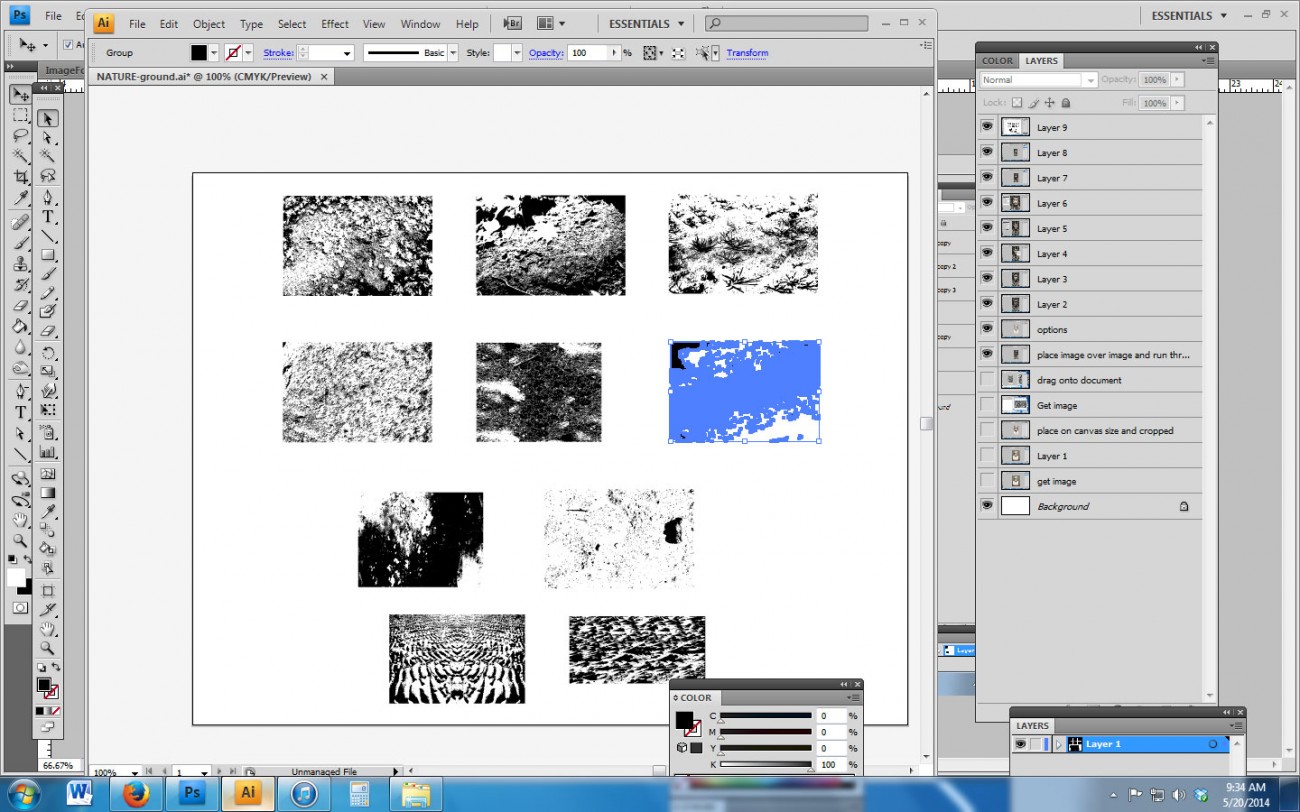Image resolution: width=1300 pixels, height=812 pixels.
Task: Open the Object menu
Action: point(208,24)
